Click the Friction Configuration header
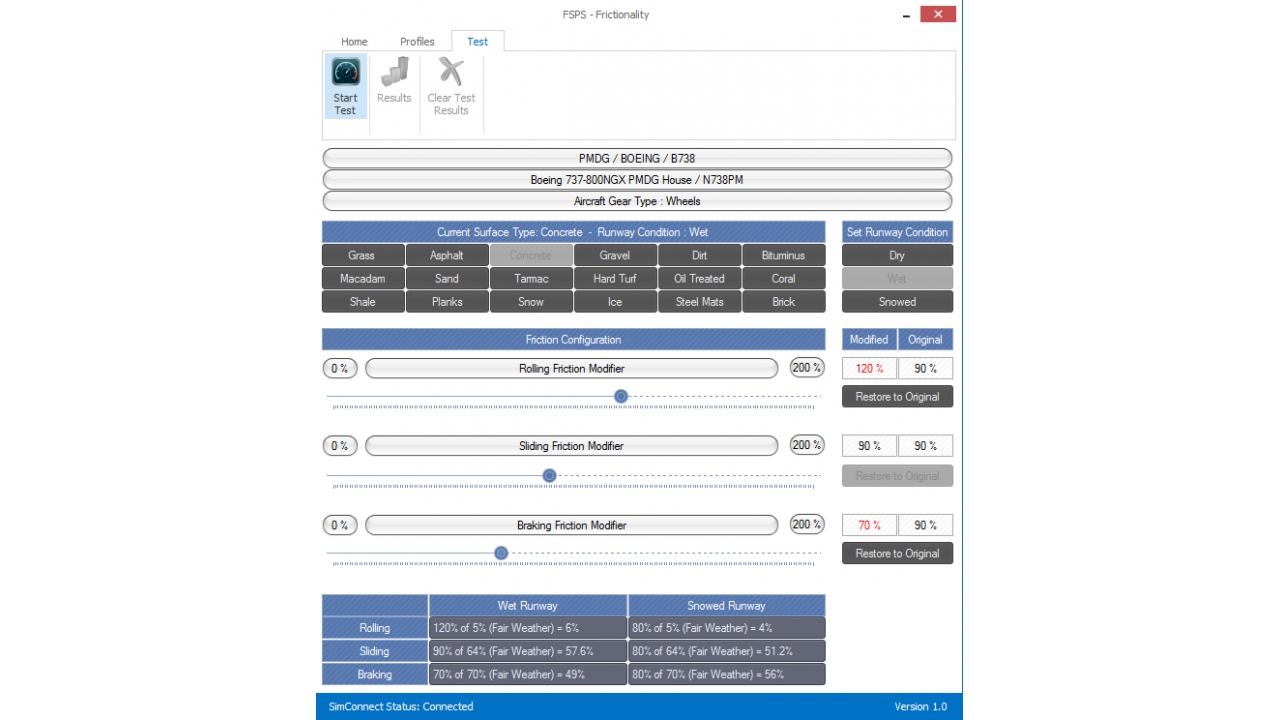This screenshot has height=720, width=1280. [x=574, y=339]
